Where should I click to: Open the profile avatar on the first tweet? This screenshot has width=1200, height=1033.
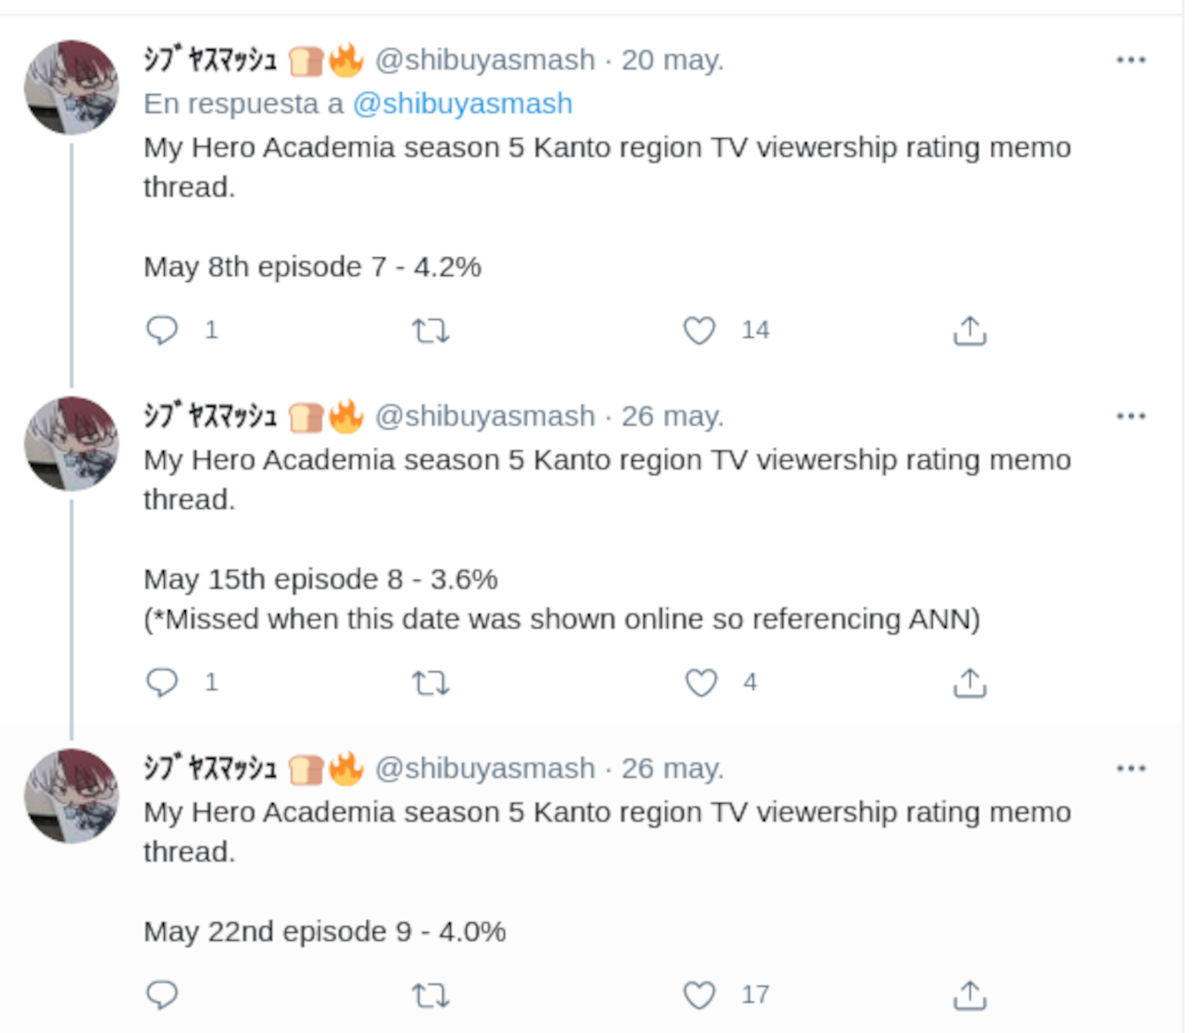(71, 88)
